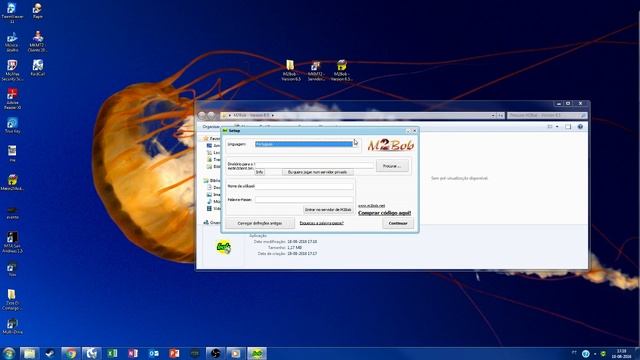
Task: Click 'Carregar definições antigas' button
Action: coord(260,223)
